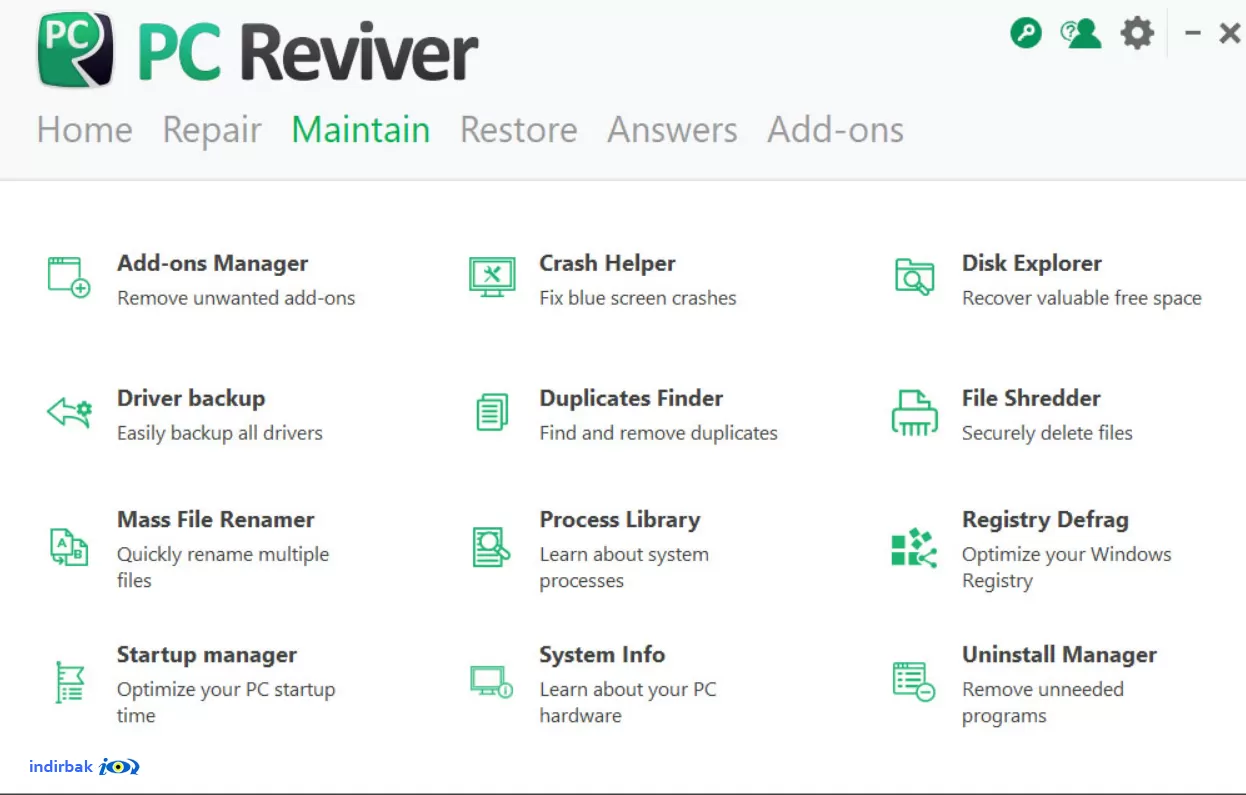Image resolution: width=1246 pixels, height=795 pixels.
Task: Open Startup manager title link
Action: (x=207, y=655)
